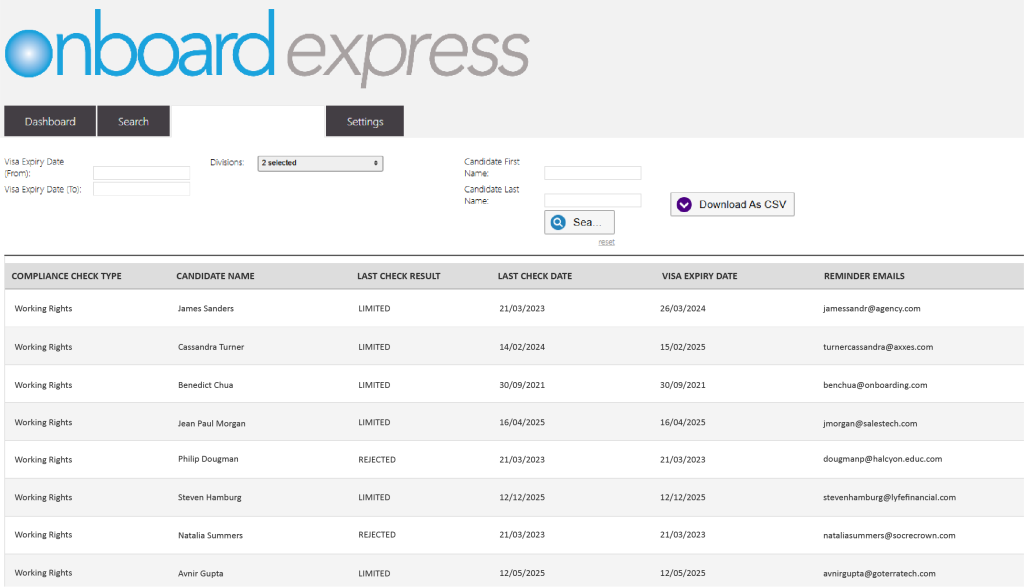Click the magnifier icon on Search button
Viewport: 1024px width, 587px height.
(x=559, y=222)
